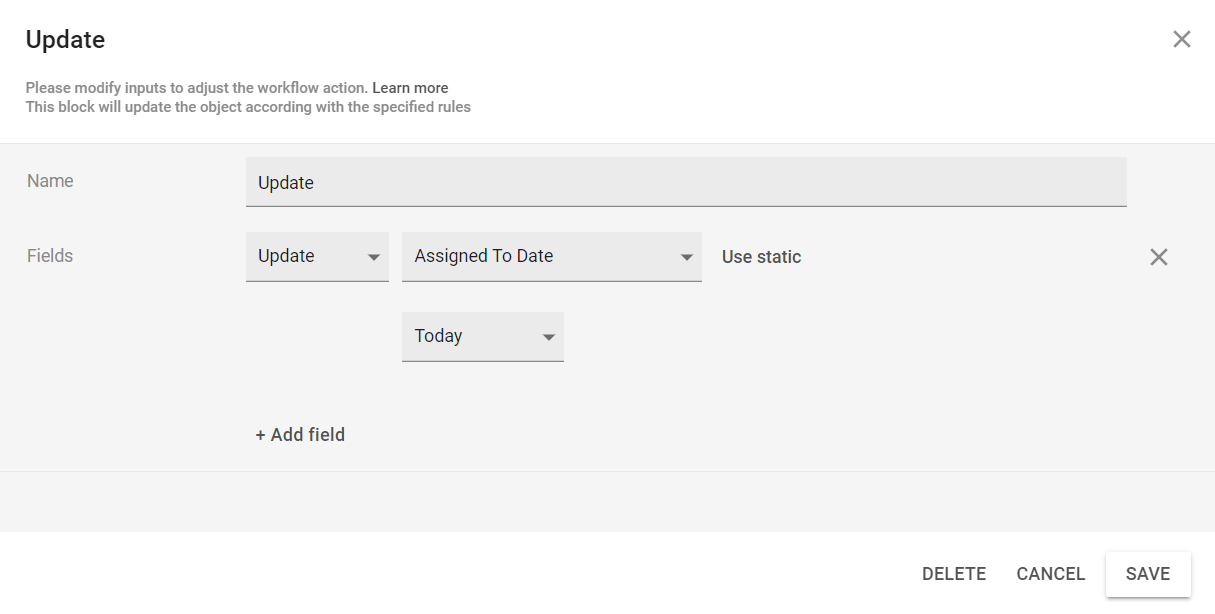Remove the Assigned To Date field row
The width and height of the screenshot is (1215, 614).
[1158, 257]
